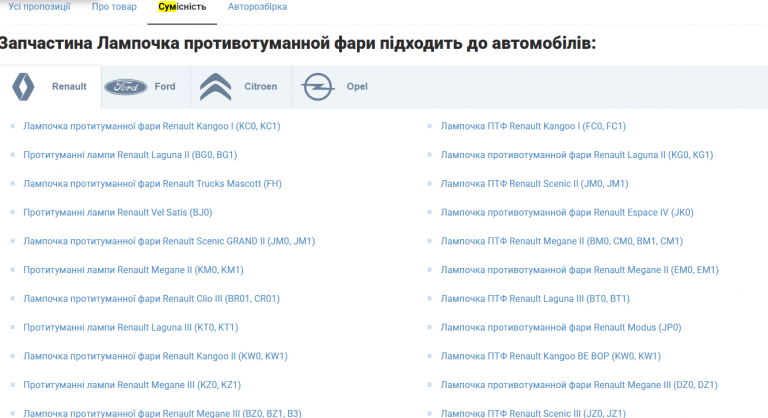Follow link Renault Laguna II (BG0, BG1)
768x418 pixels.
point(130,155)
